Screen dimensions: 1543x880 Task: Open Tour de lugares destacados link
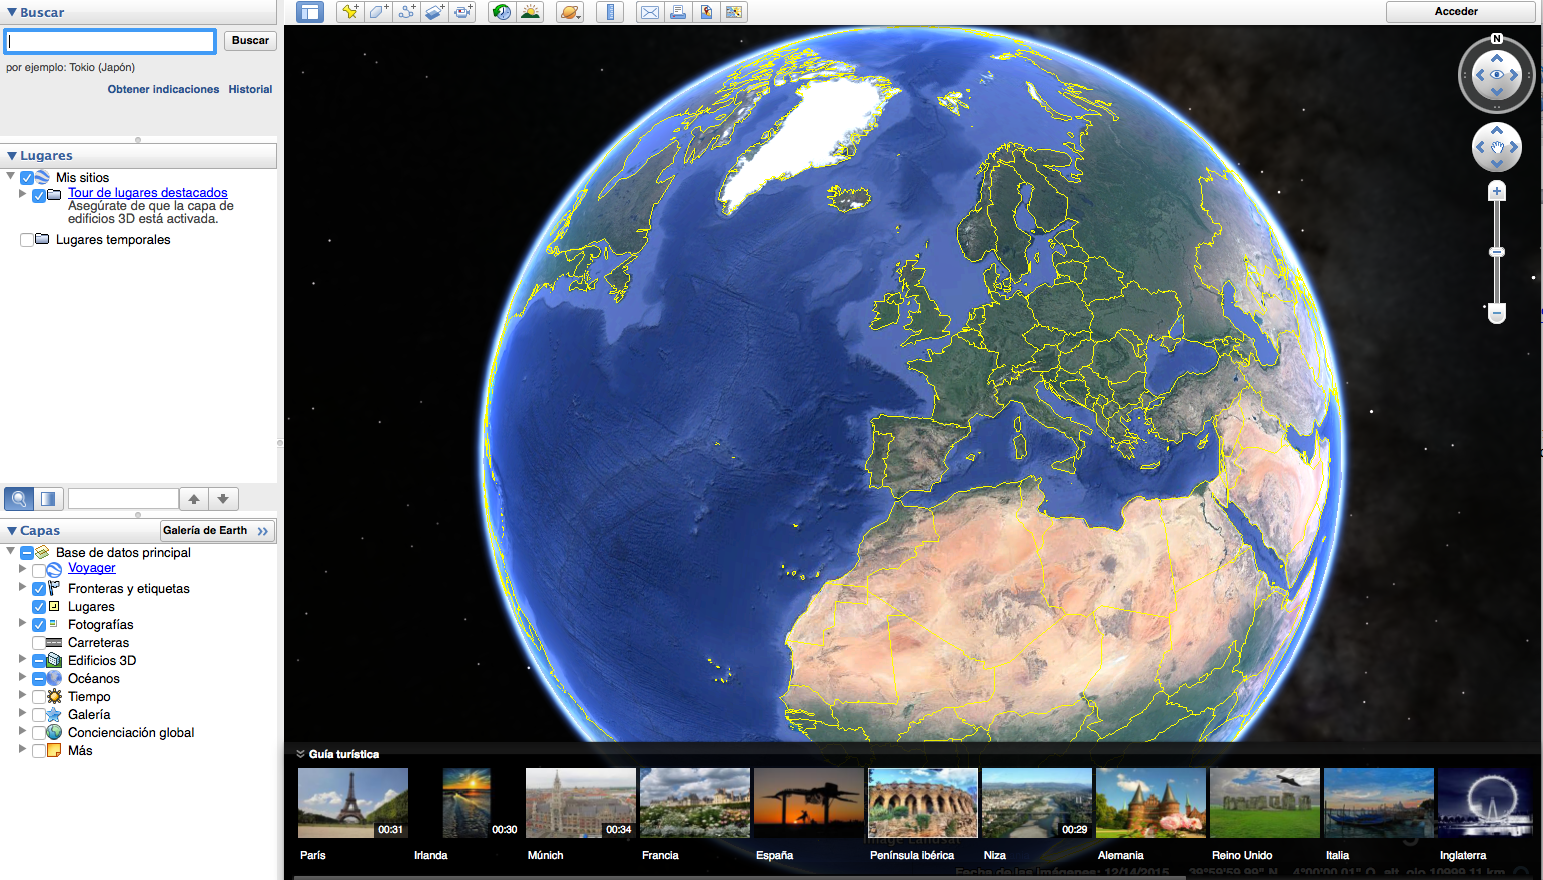pos(147,193)
